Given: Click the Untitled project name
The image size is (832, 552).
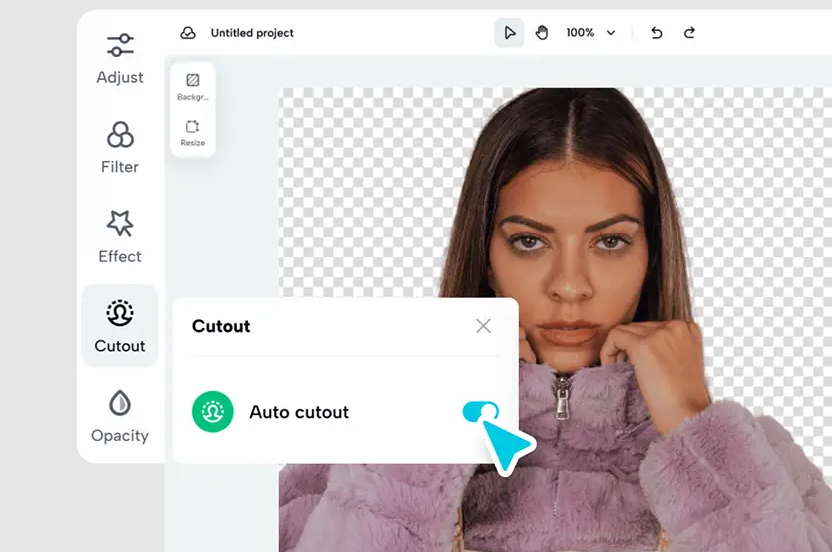Looking at the screenshot, I should click(252, 33).
